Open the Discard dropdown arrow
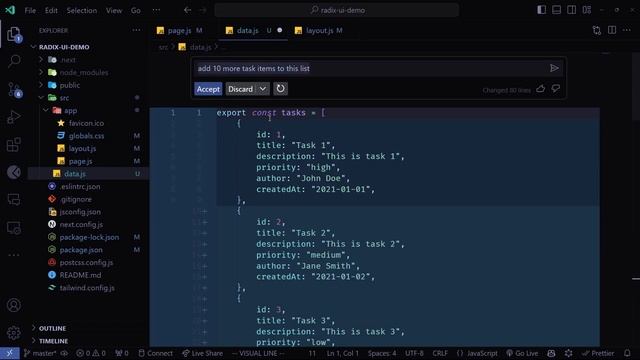 (263, 89)
